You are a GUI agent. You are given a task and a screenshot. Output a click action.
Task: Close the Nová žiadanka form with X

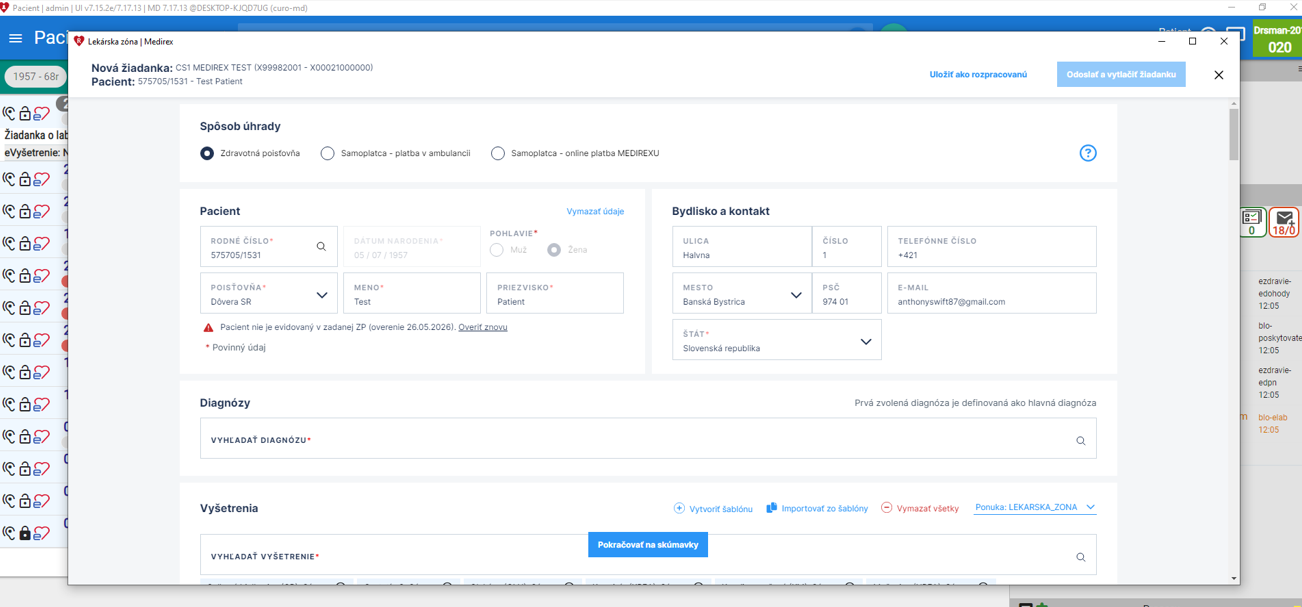click(x=1218, y=75)
